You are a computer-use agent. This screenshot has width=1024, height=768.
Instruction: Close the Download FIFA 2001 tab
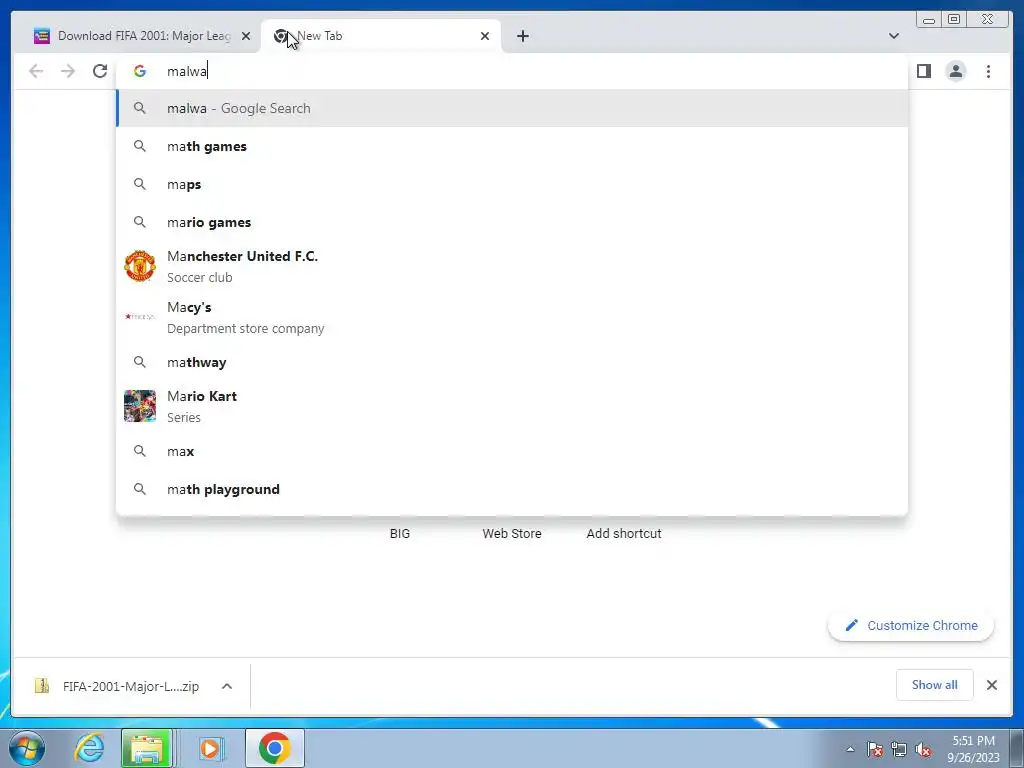246,36
